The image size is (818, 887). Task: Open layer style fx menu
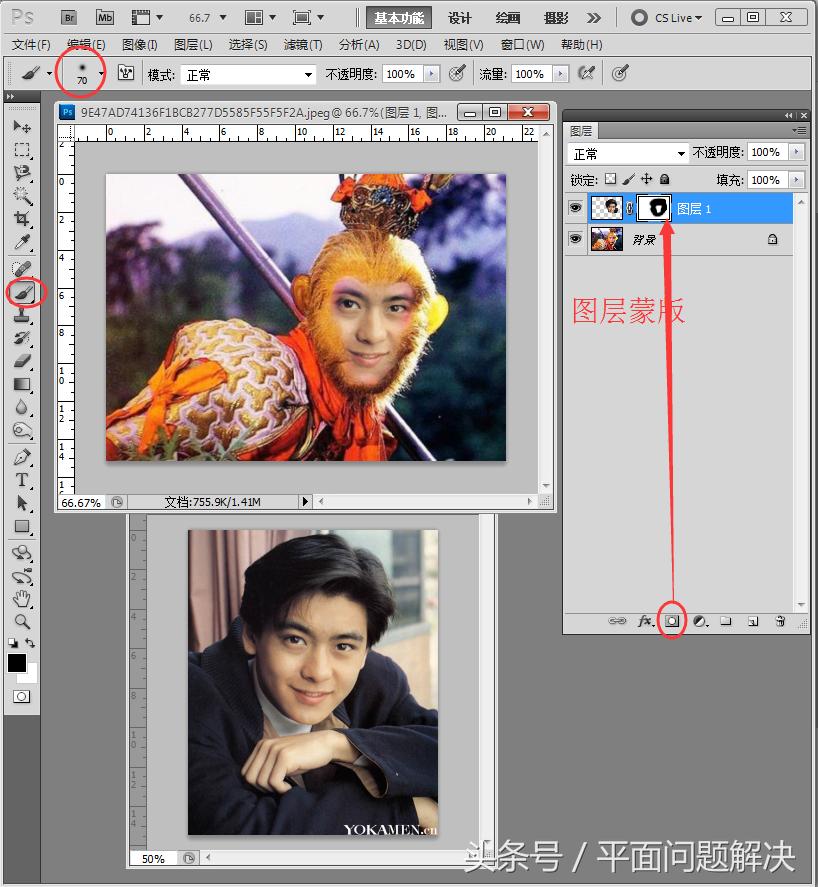645,621
